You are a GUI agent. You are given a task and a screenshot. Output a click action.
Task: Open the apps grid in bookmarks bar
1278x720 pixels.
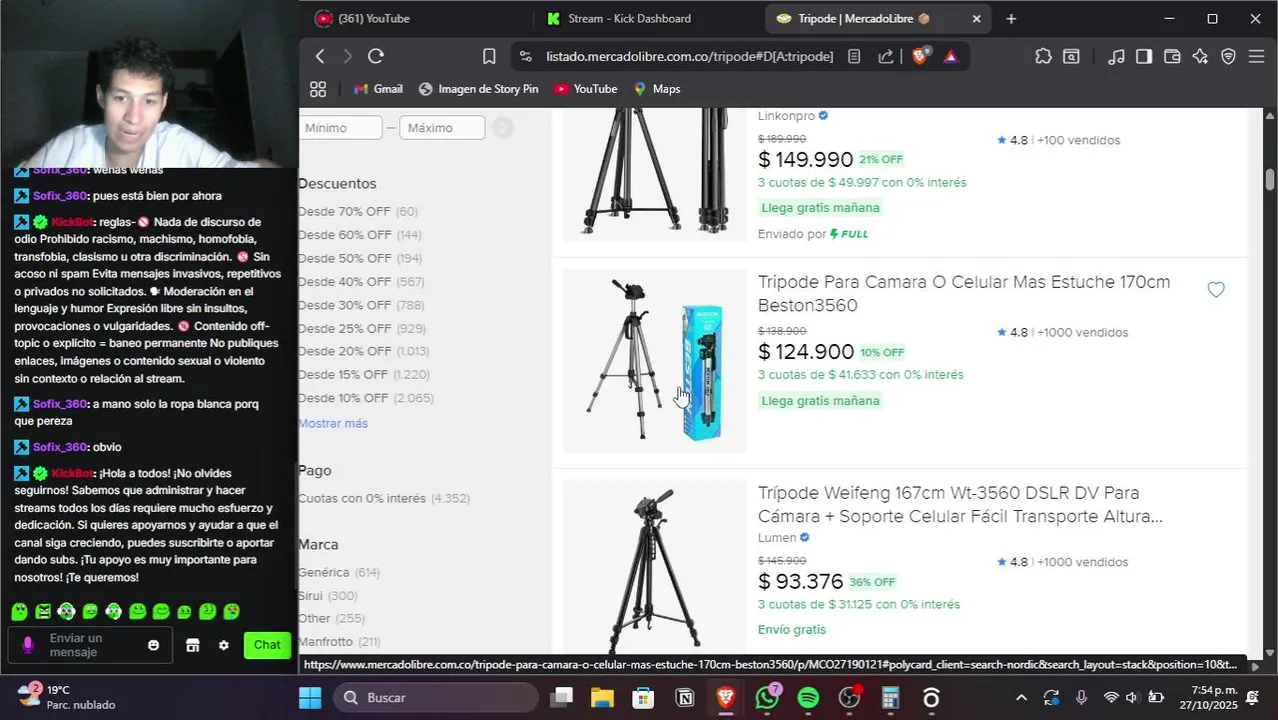point(318,89)
